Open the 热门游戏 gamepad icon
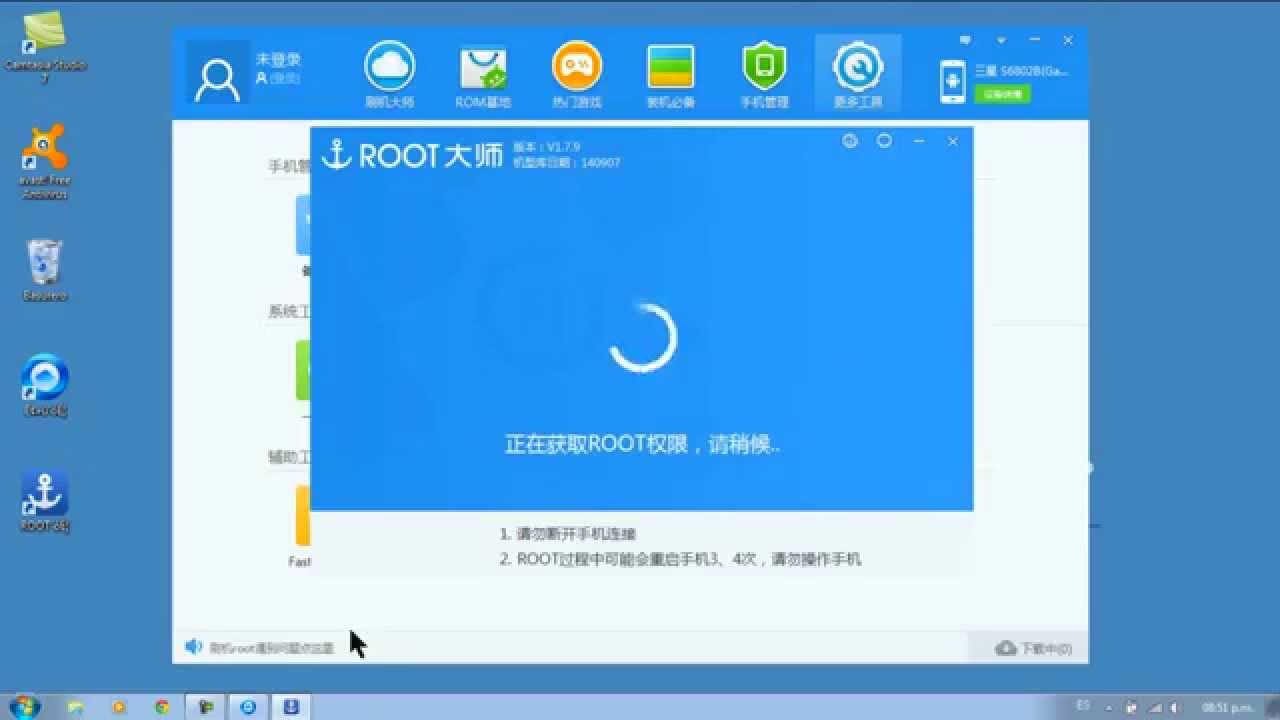This screenshot has width=1280, height=720. tap(577, 75)
